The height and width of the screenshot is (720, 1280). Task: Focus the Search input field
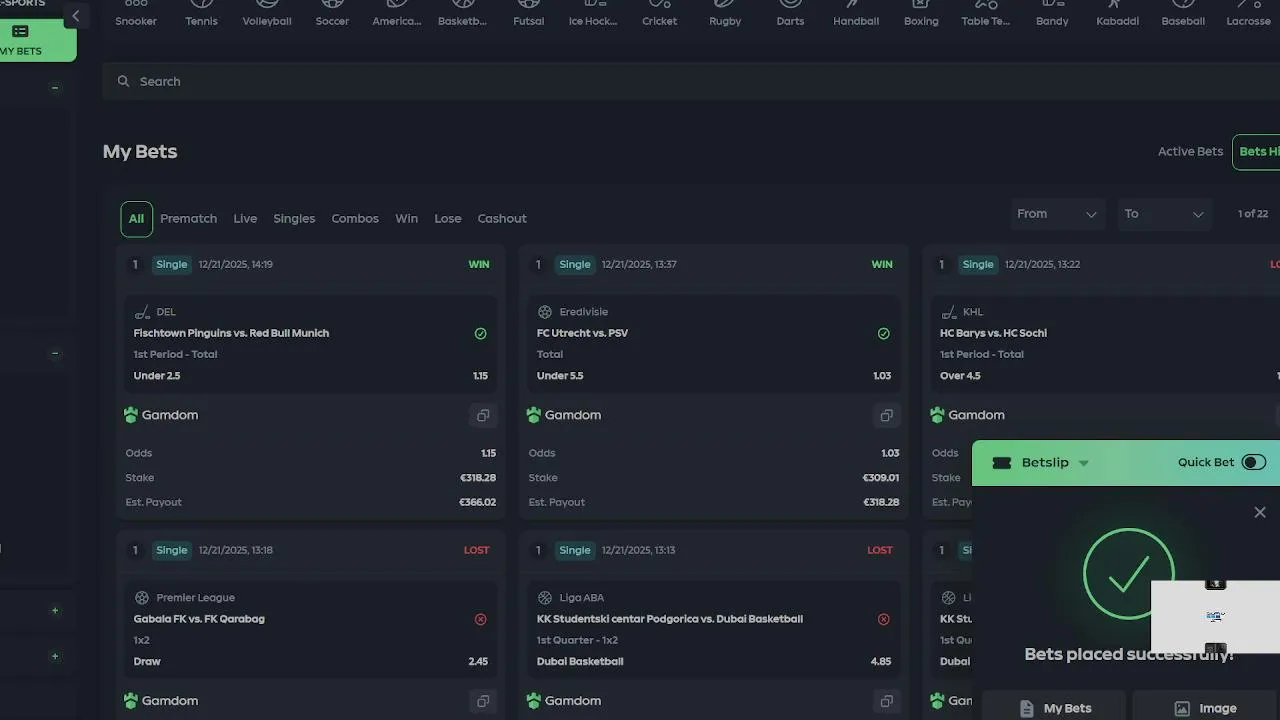click(x=691, y=81)
